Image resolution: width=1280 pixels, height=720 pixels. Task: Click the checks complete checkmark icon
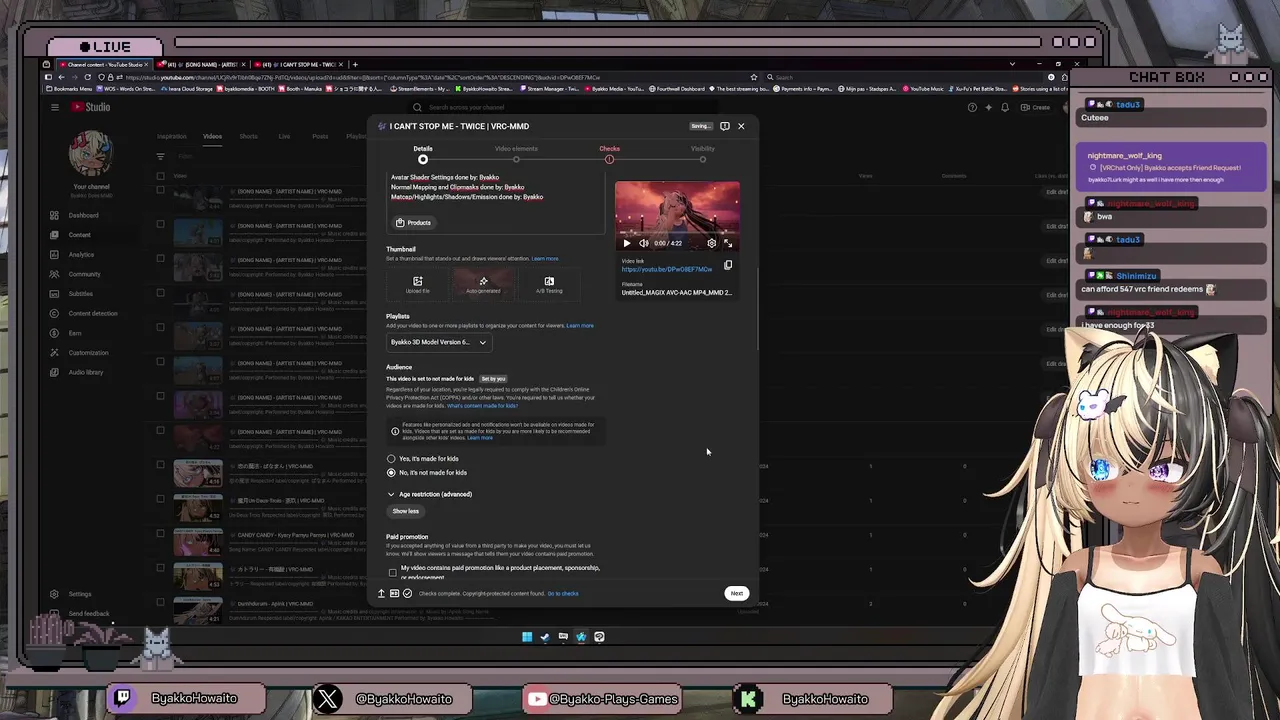pyautogui.click(x=407, y=594)
